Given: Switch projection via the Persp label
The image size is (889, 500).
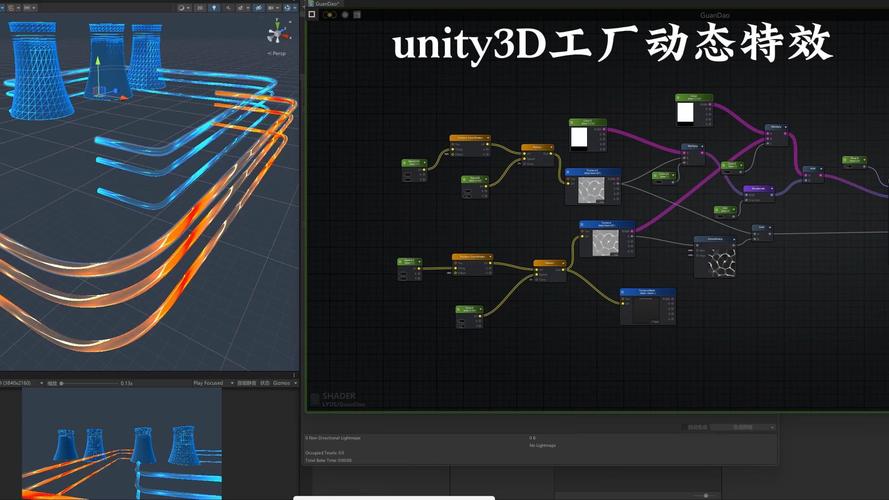Looking at the screenshot, I should coord(277,53).
